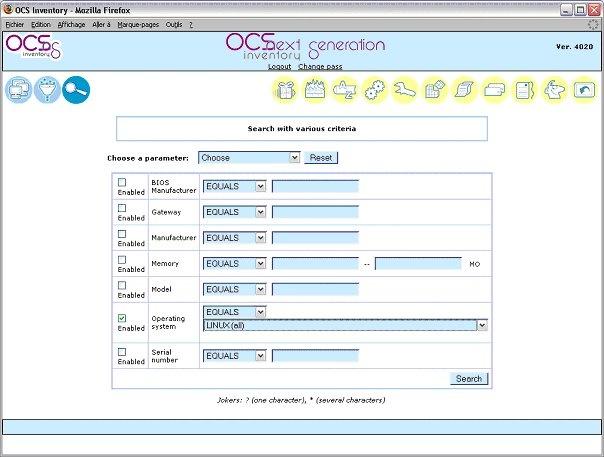The image size is (604, 457).
Task: Open the A-Z dictionary icon
Action: pos(345,90)
